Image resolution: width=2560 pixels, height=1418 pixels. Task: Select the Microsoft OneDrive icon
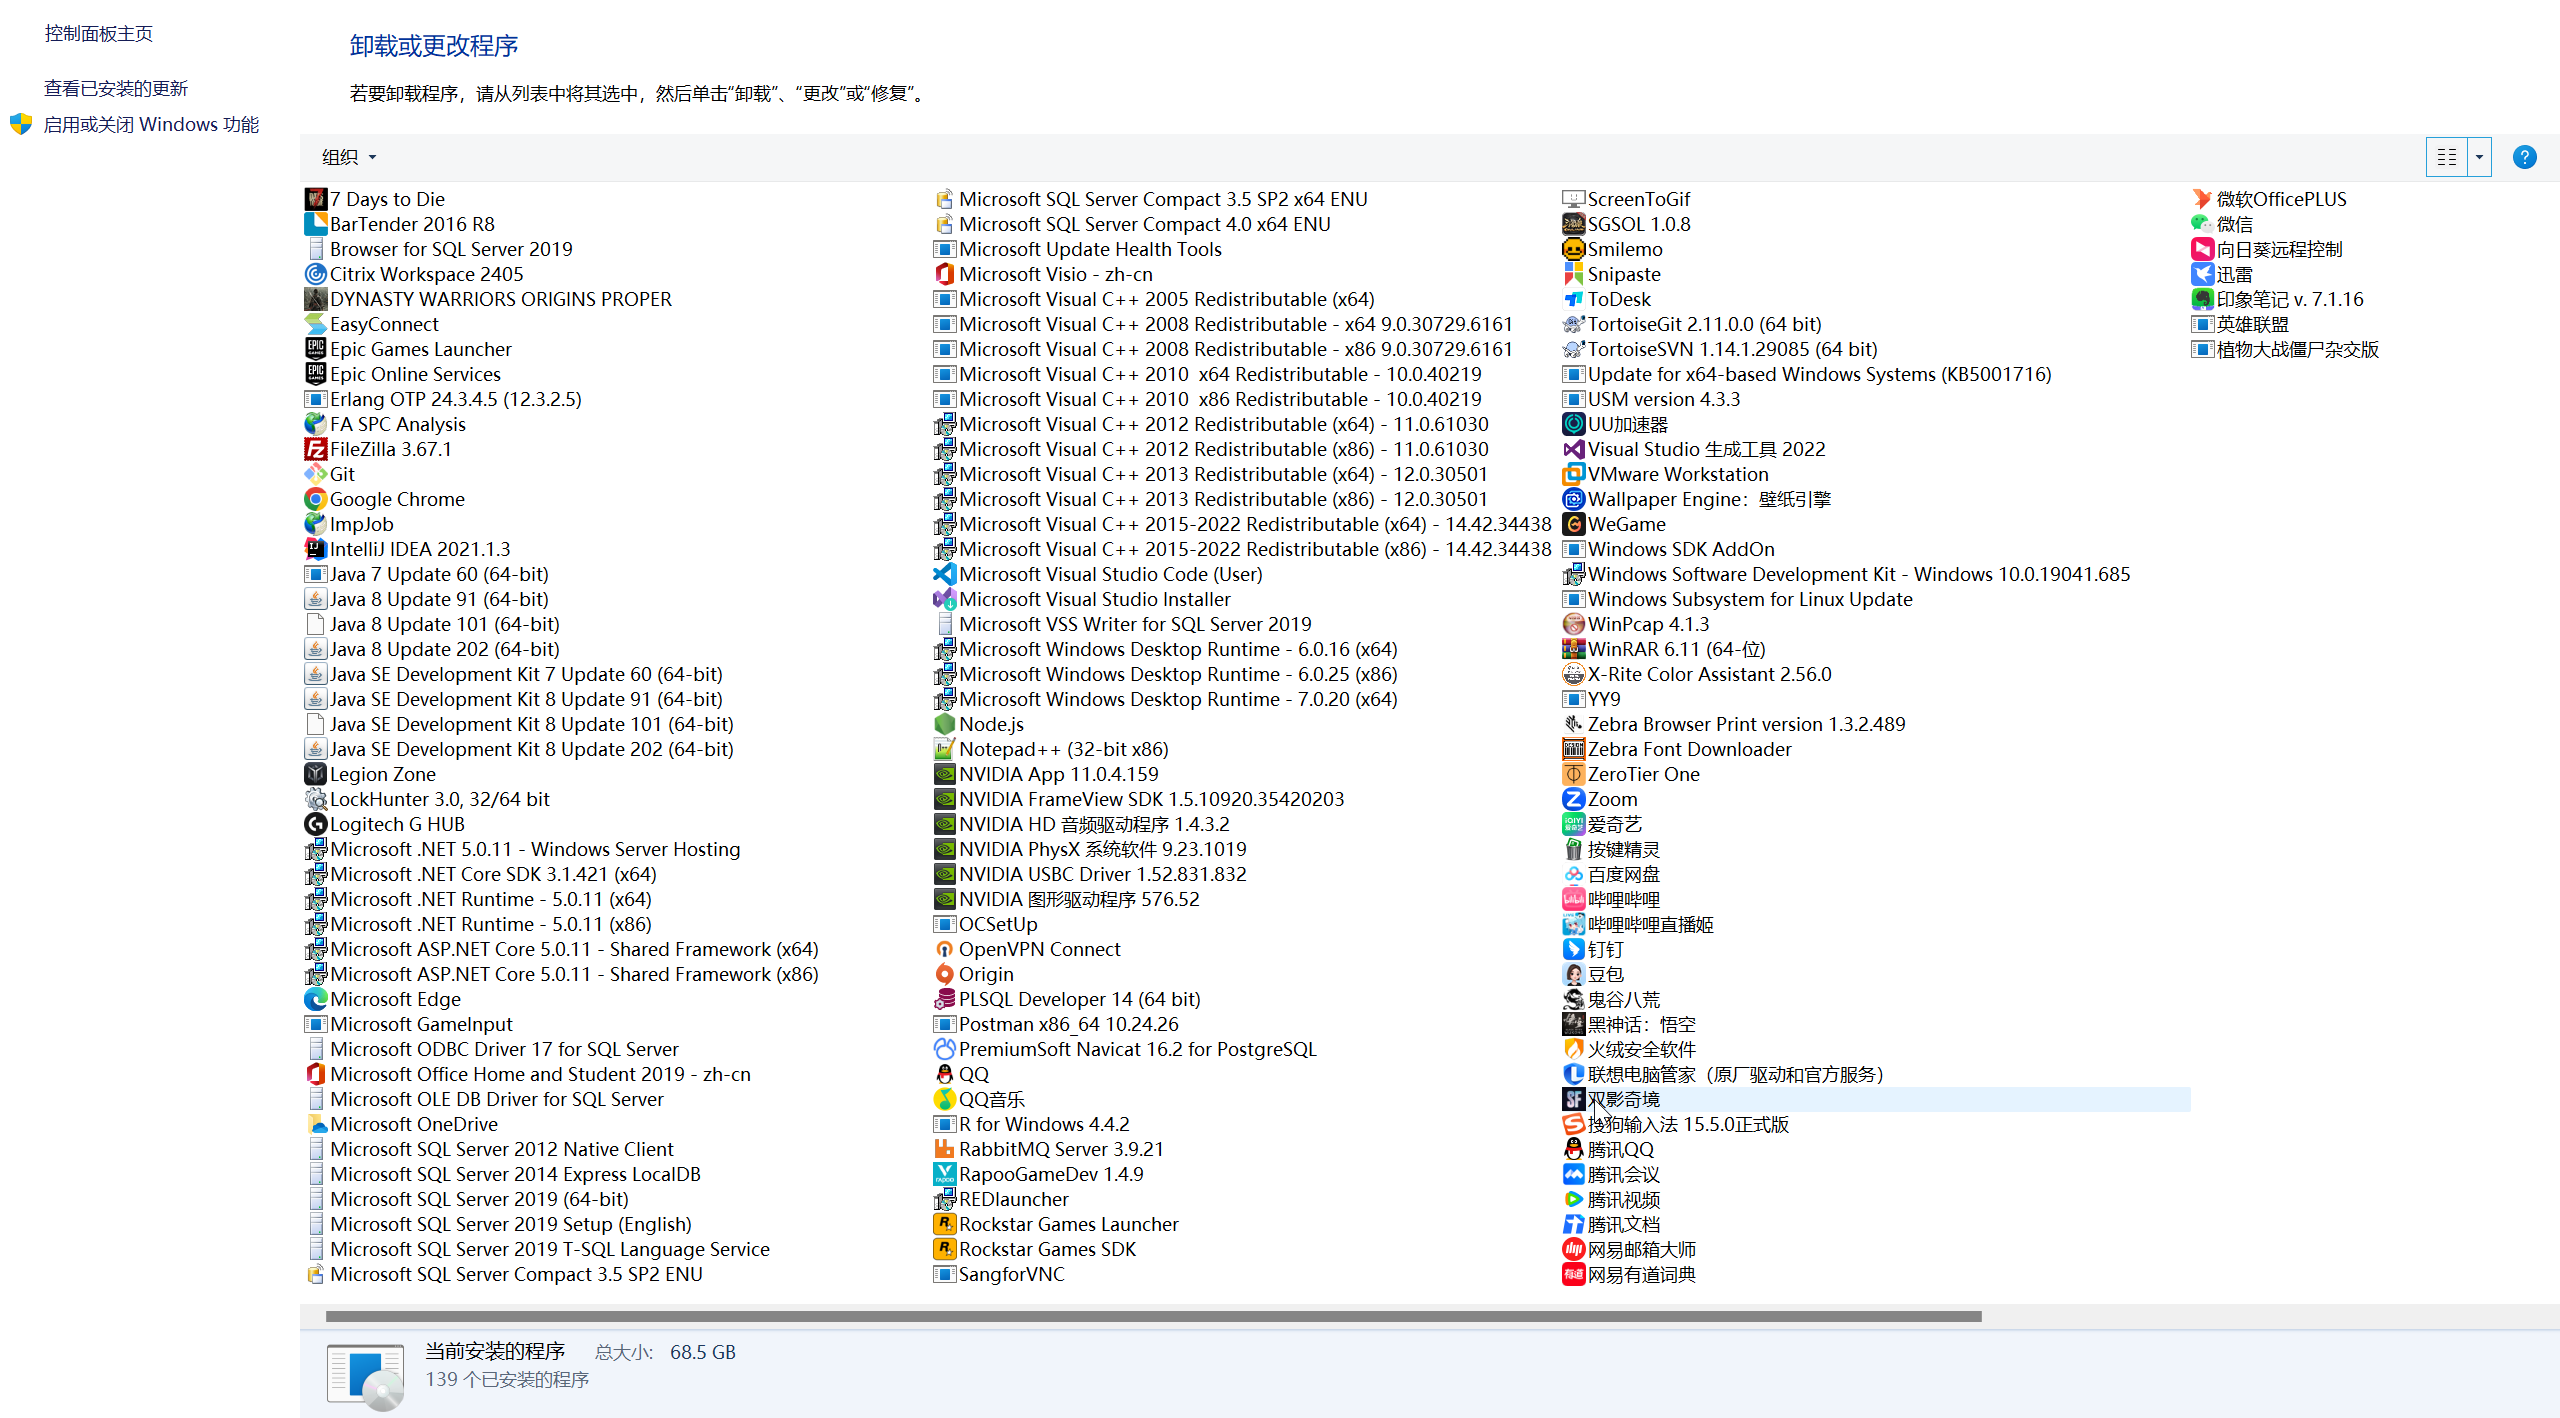click(316, 1124)
